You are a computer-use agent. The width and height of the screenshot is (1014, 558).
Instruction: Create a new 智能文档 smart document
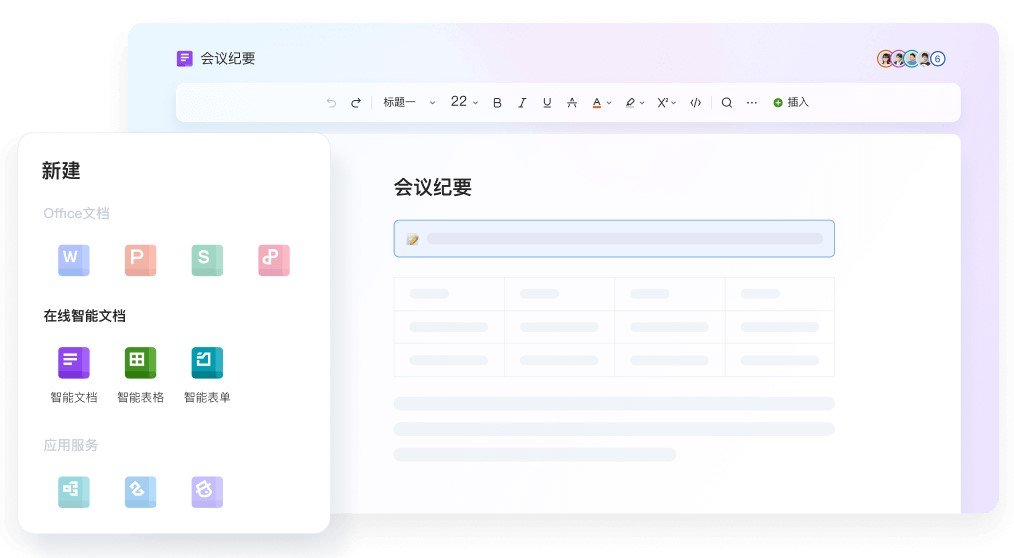coord(73,363)
